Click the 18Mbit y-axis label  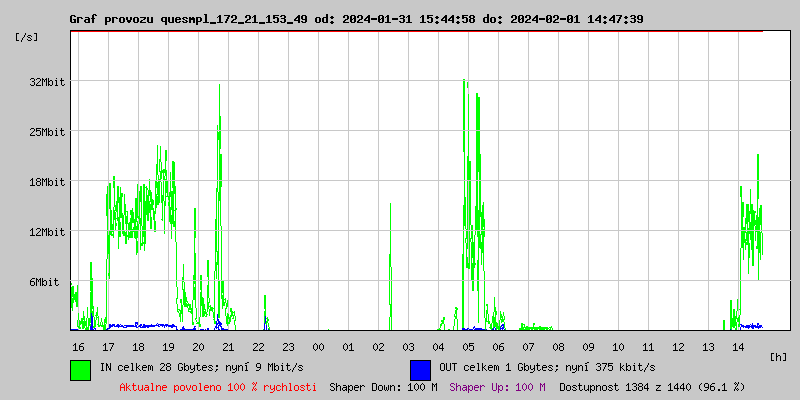click(47, 182)
